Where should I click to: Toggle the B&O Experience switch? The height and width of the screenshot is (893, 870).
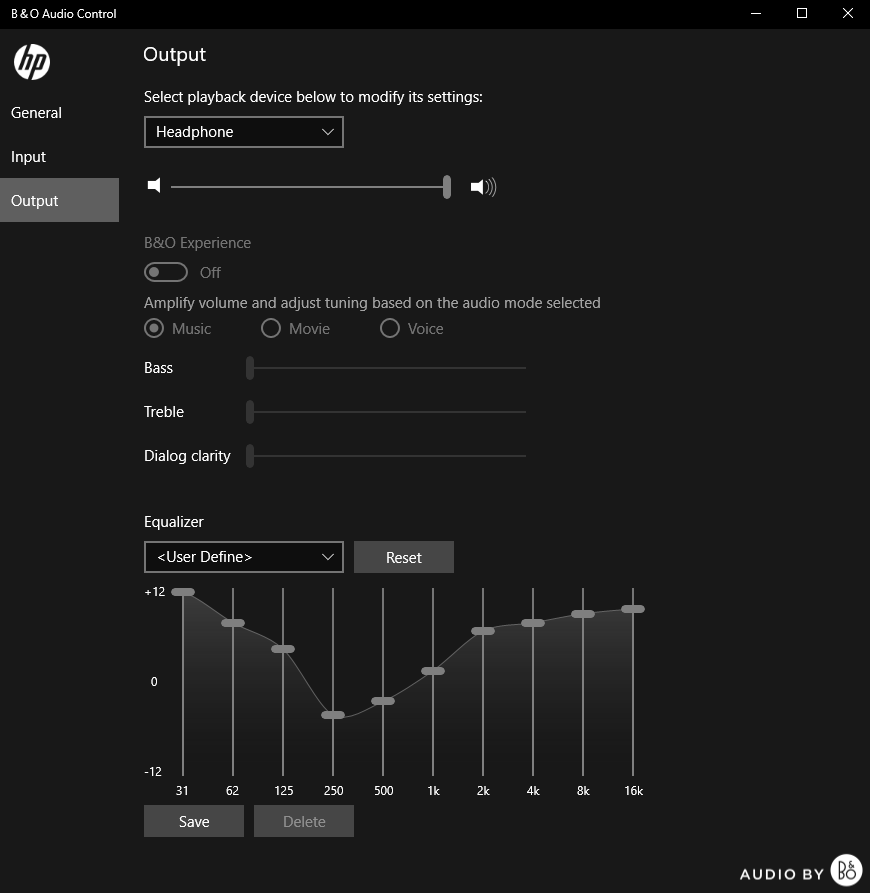166,272
